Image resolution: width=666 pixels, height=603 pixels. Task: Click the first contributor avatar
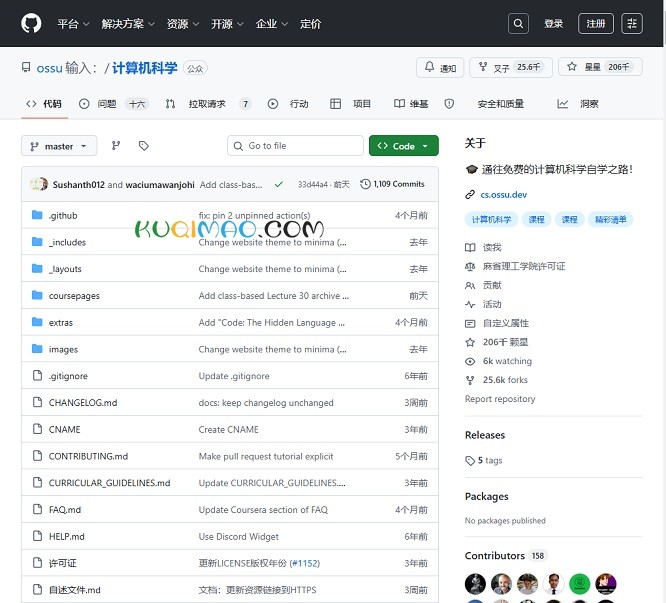[475, 583]
